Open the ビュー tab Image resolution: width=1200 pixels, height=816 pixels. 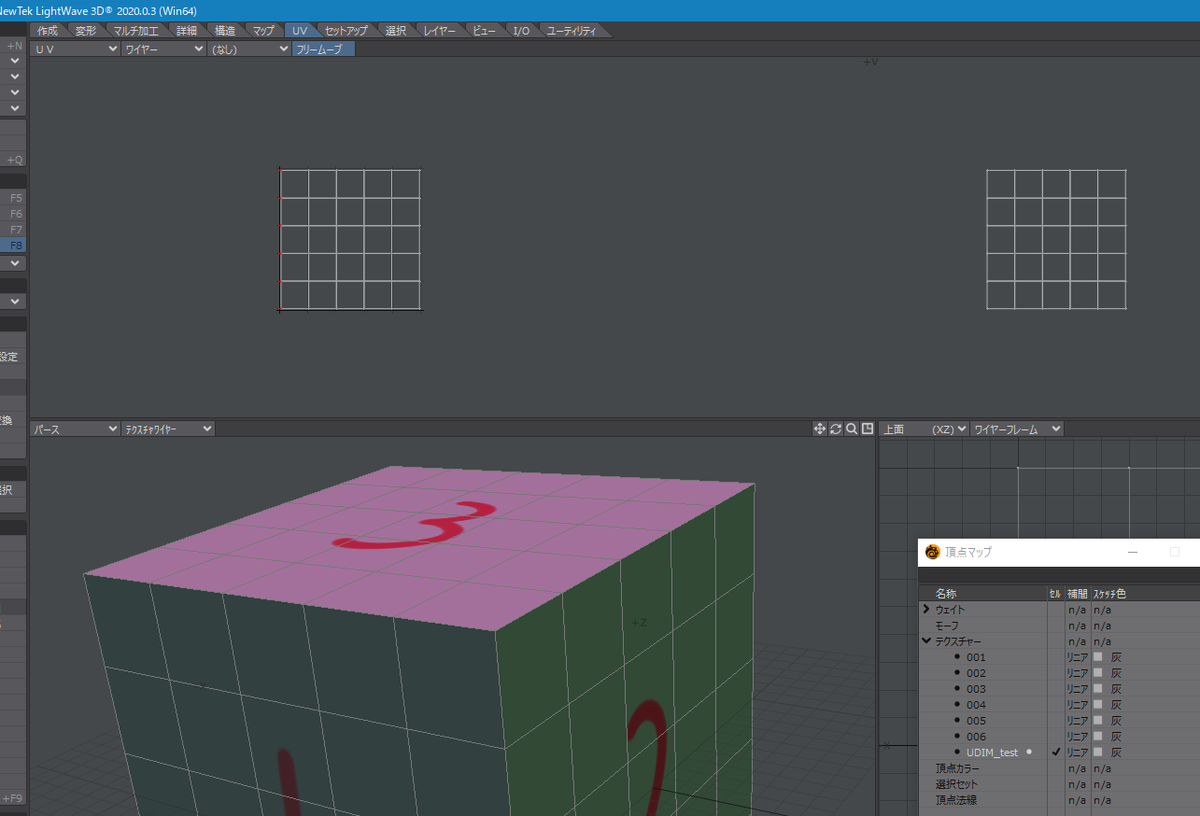(x=484, y=31)
